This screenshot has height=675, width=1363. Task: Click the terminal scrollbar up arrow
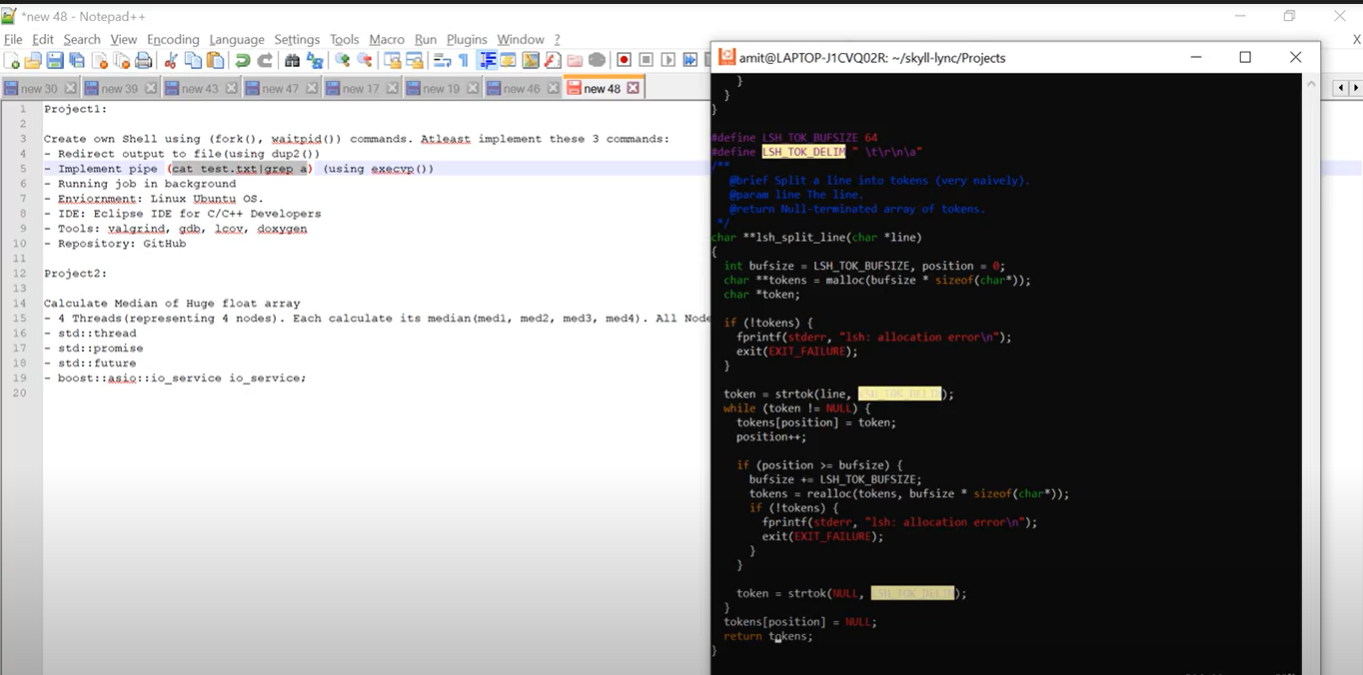click(1311, 84)
